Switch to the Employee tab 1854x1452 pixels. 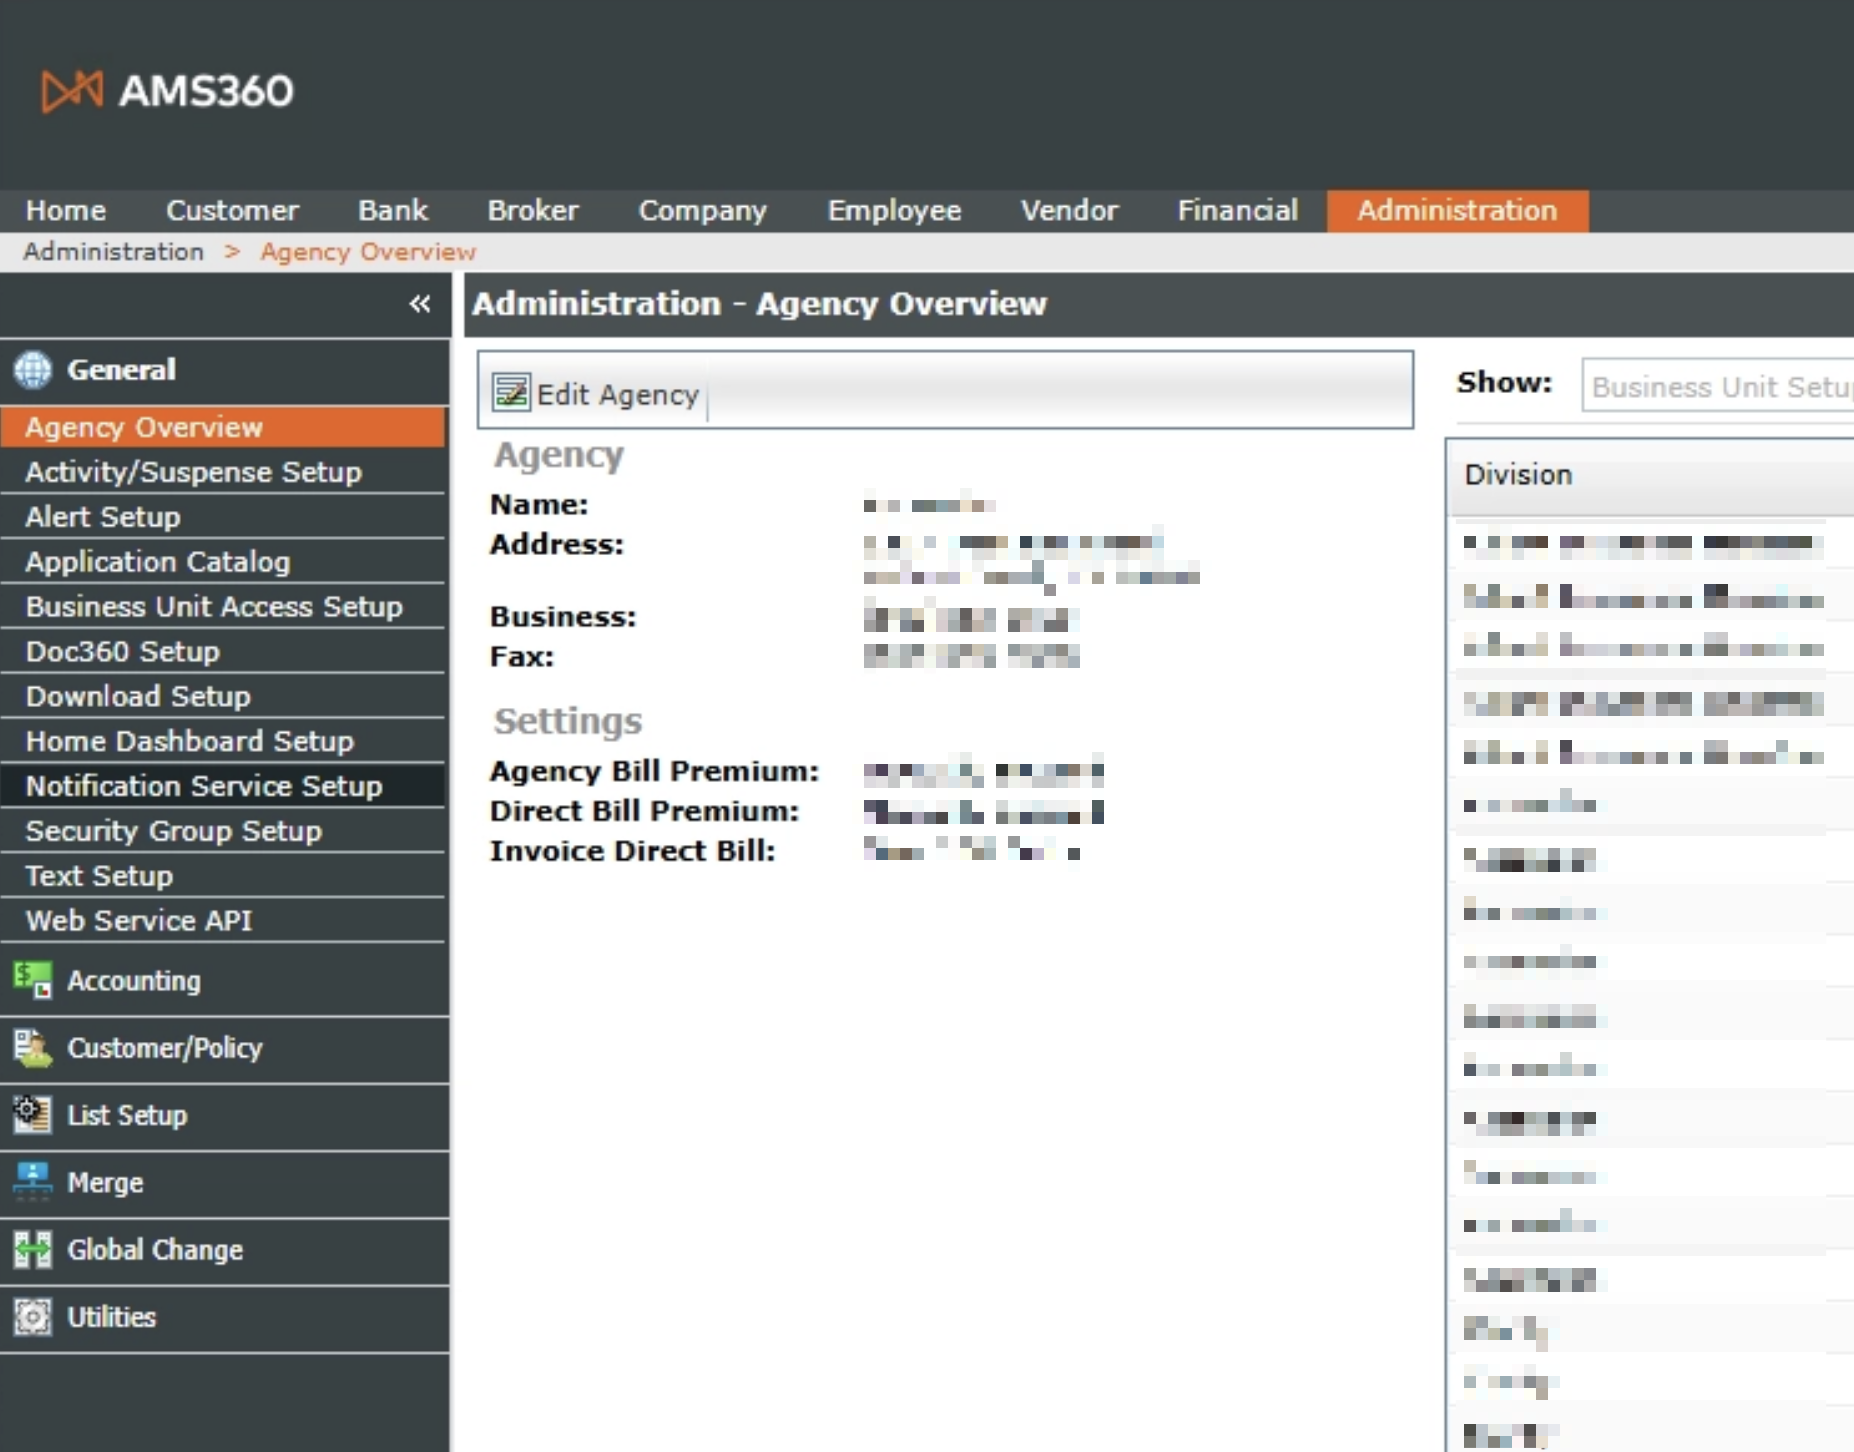[894, 211]
